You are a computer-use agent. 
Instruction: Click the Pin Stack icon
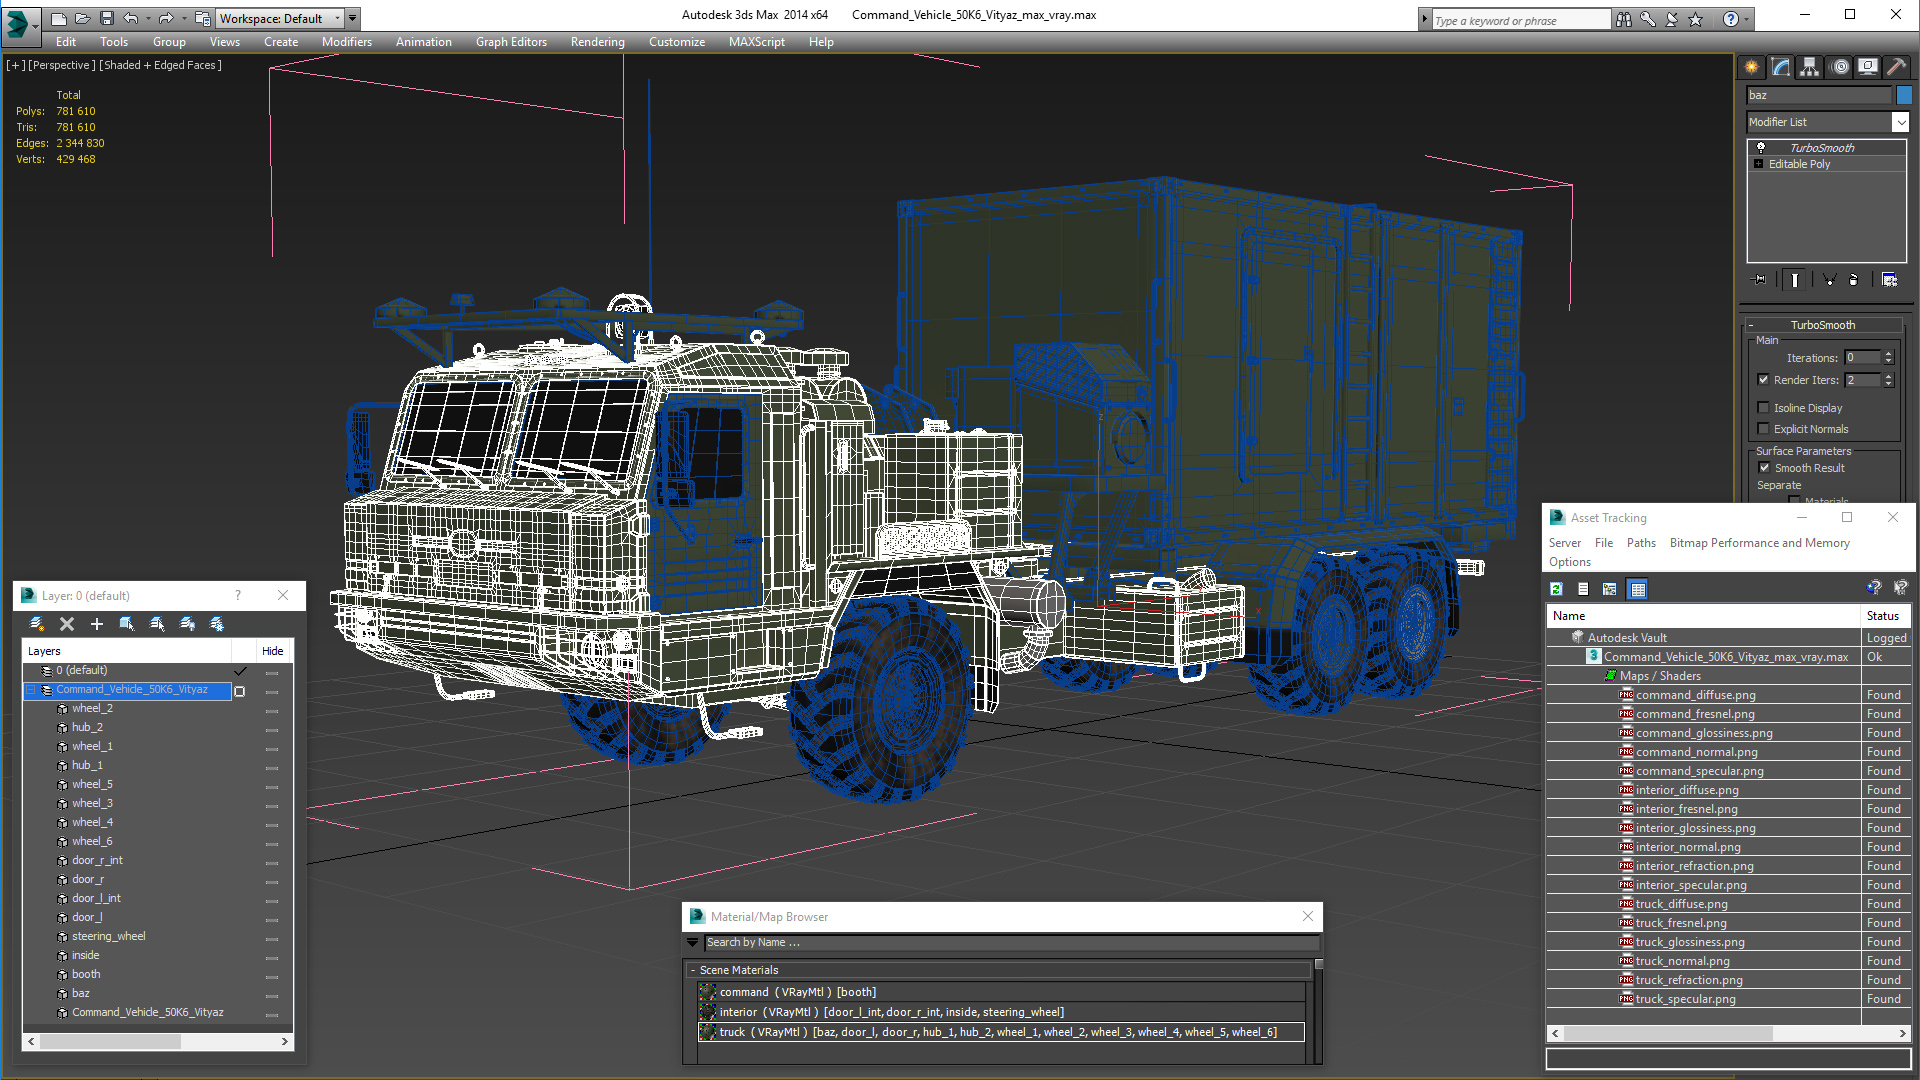click(x=1761, y=280)
